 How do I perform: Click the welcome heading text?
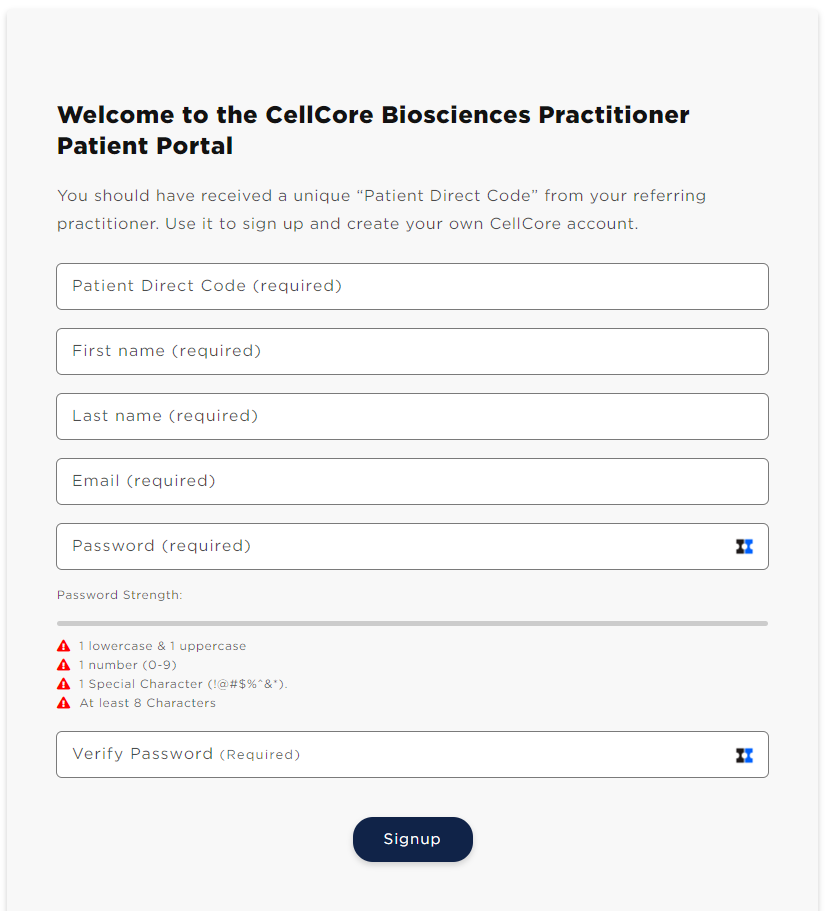coord(373,130)
